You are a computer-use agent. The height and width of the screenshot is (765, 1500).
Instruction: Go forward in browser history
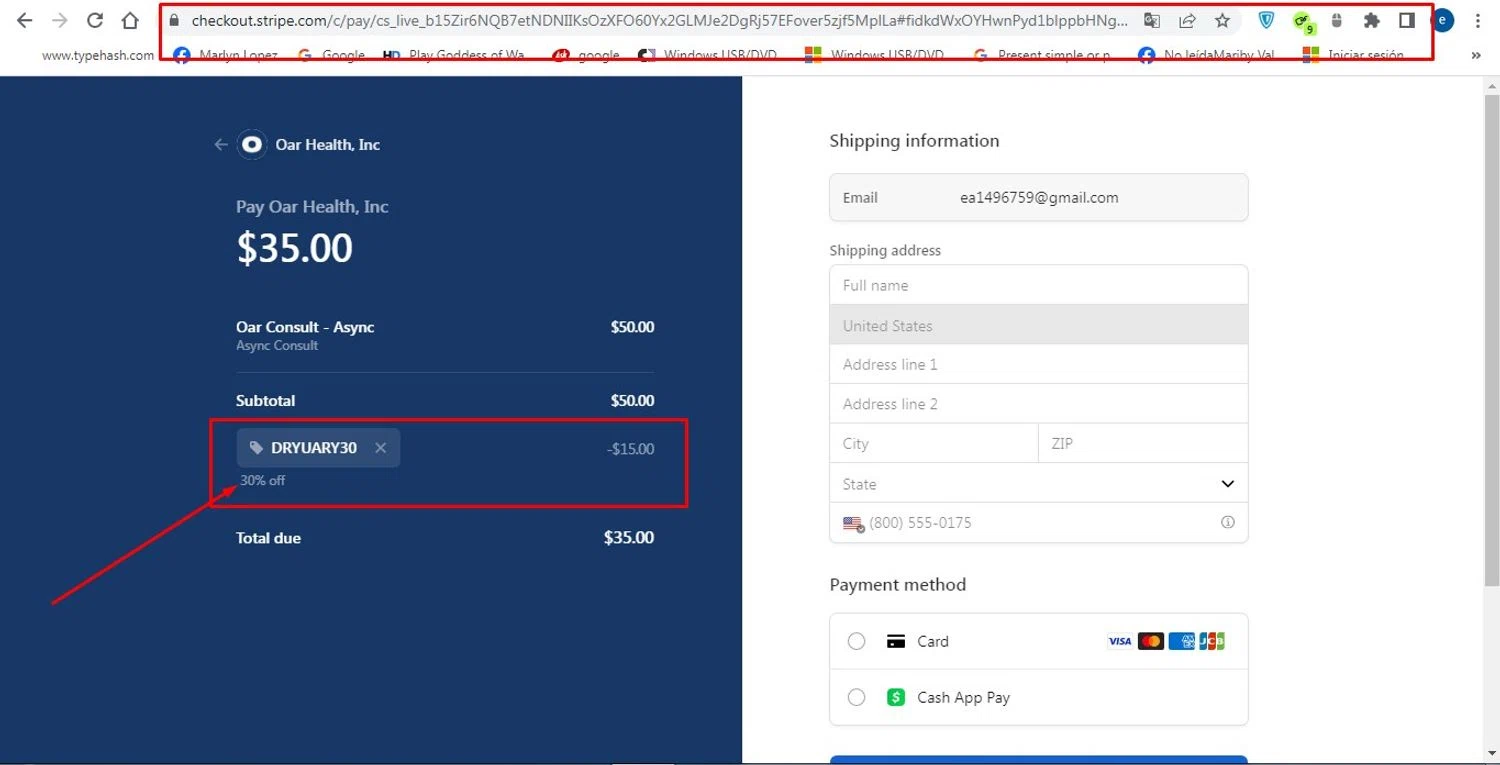60,20
